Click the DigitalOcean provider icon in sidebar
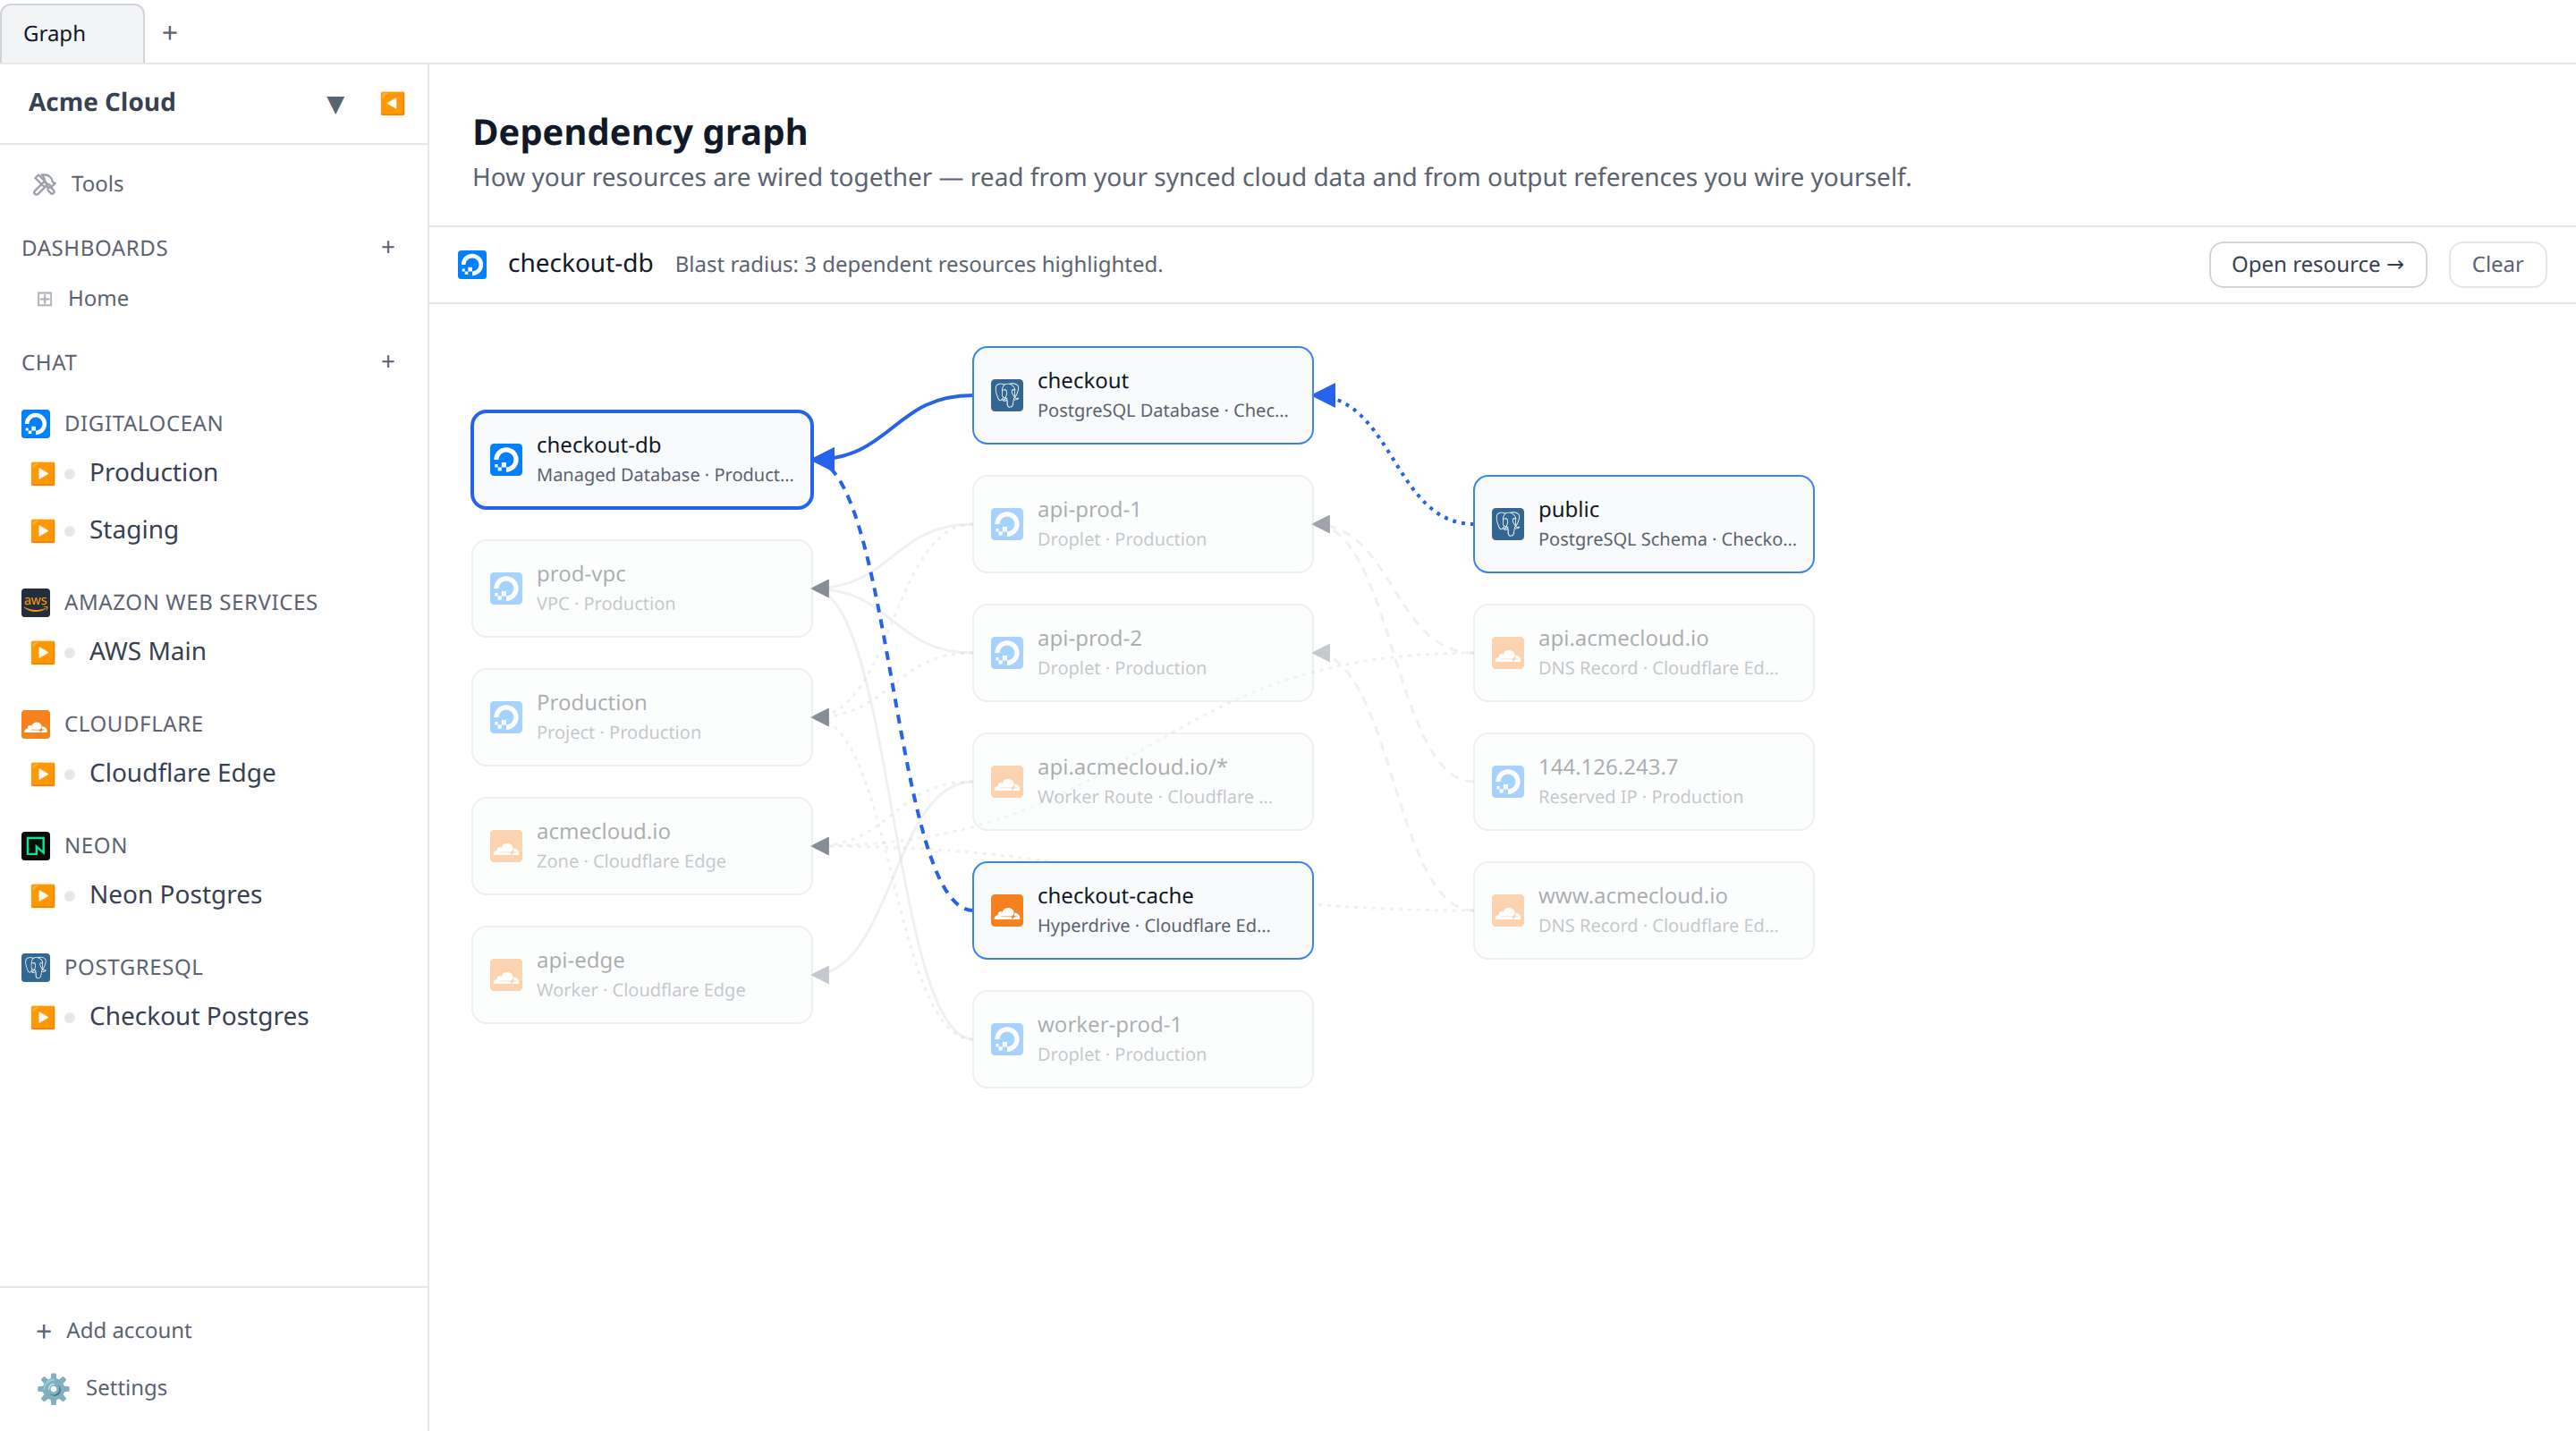The width and height of the screenshot is (2576, 1431). click(x=36, y=424)
